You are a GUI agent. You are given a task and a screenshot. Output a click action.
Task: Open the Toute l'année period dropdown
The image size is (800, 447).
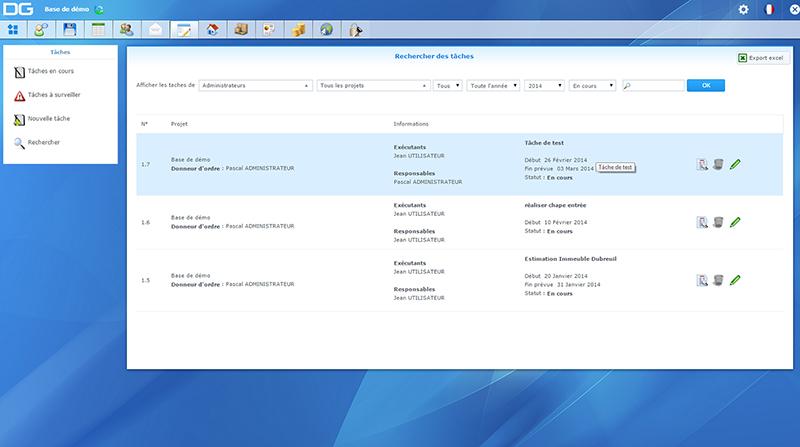[493, 86]
